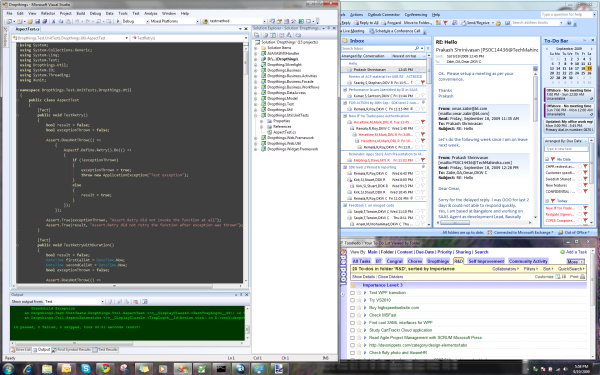This screenshot has width=600, height=375.
Task: Expand the References node in Solution Explorer
Action: click(262, 126)
